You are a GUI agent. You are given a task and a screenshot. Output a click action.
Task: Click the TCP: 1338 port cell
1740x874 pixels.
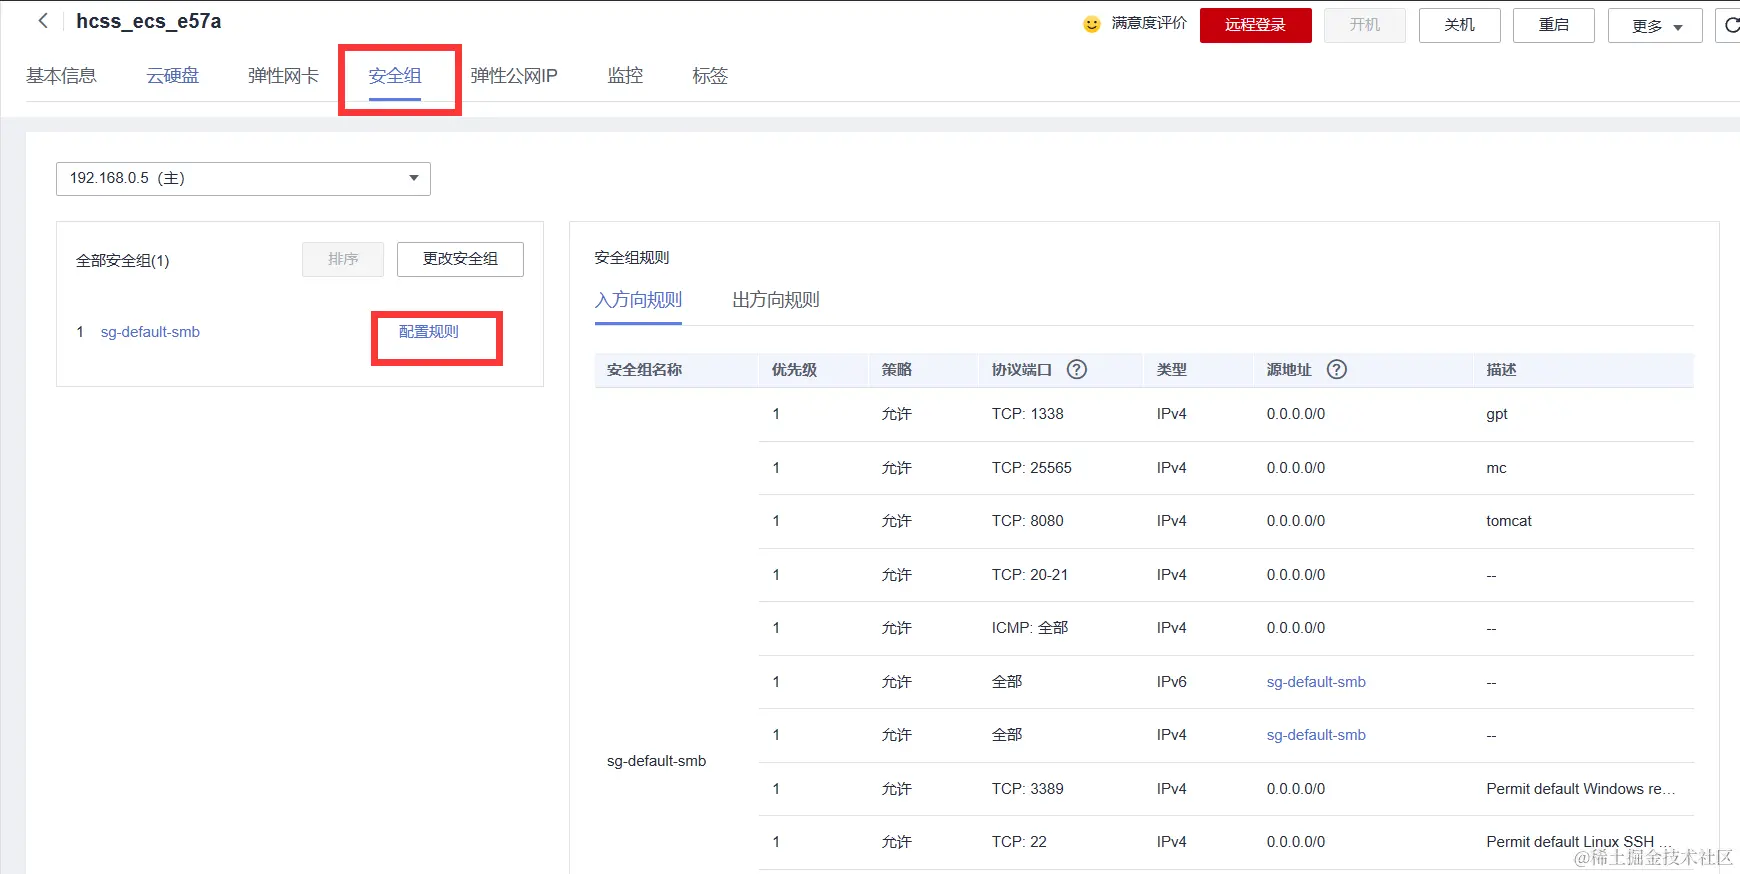click(1028, 414)
